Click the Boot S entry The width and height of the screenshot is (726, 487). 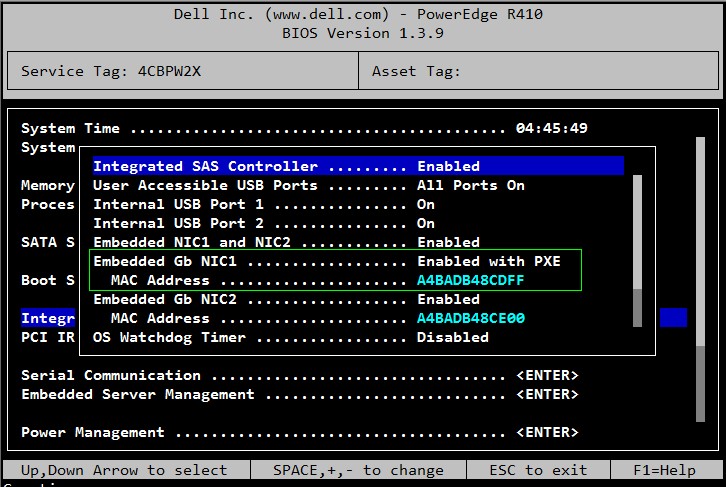click(48, 280)
